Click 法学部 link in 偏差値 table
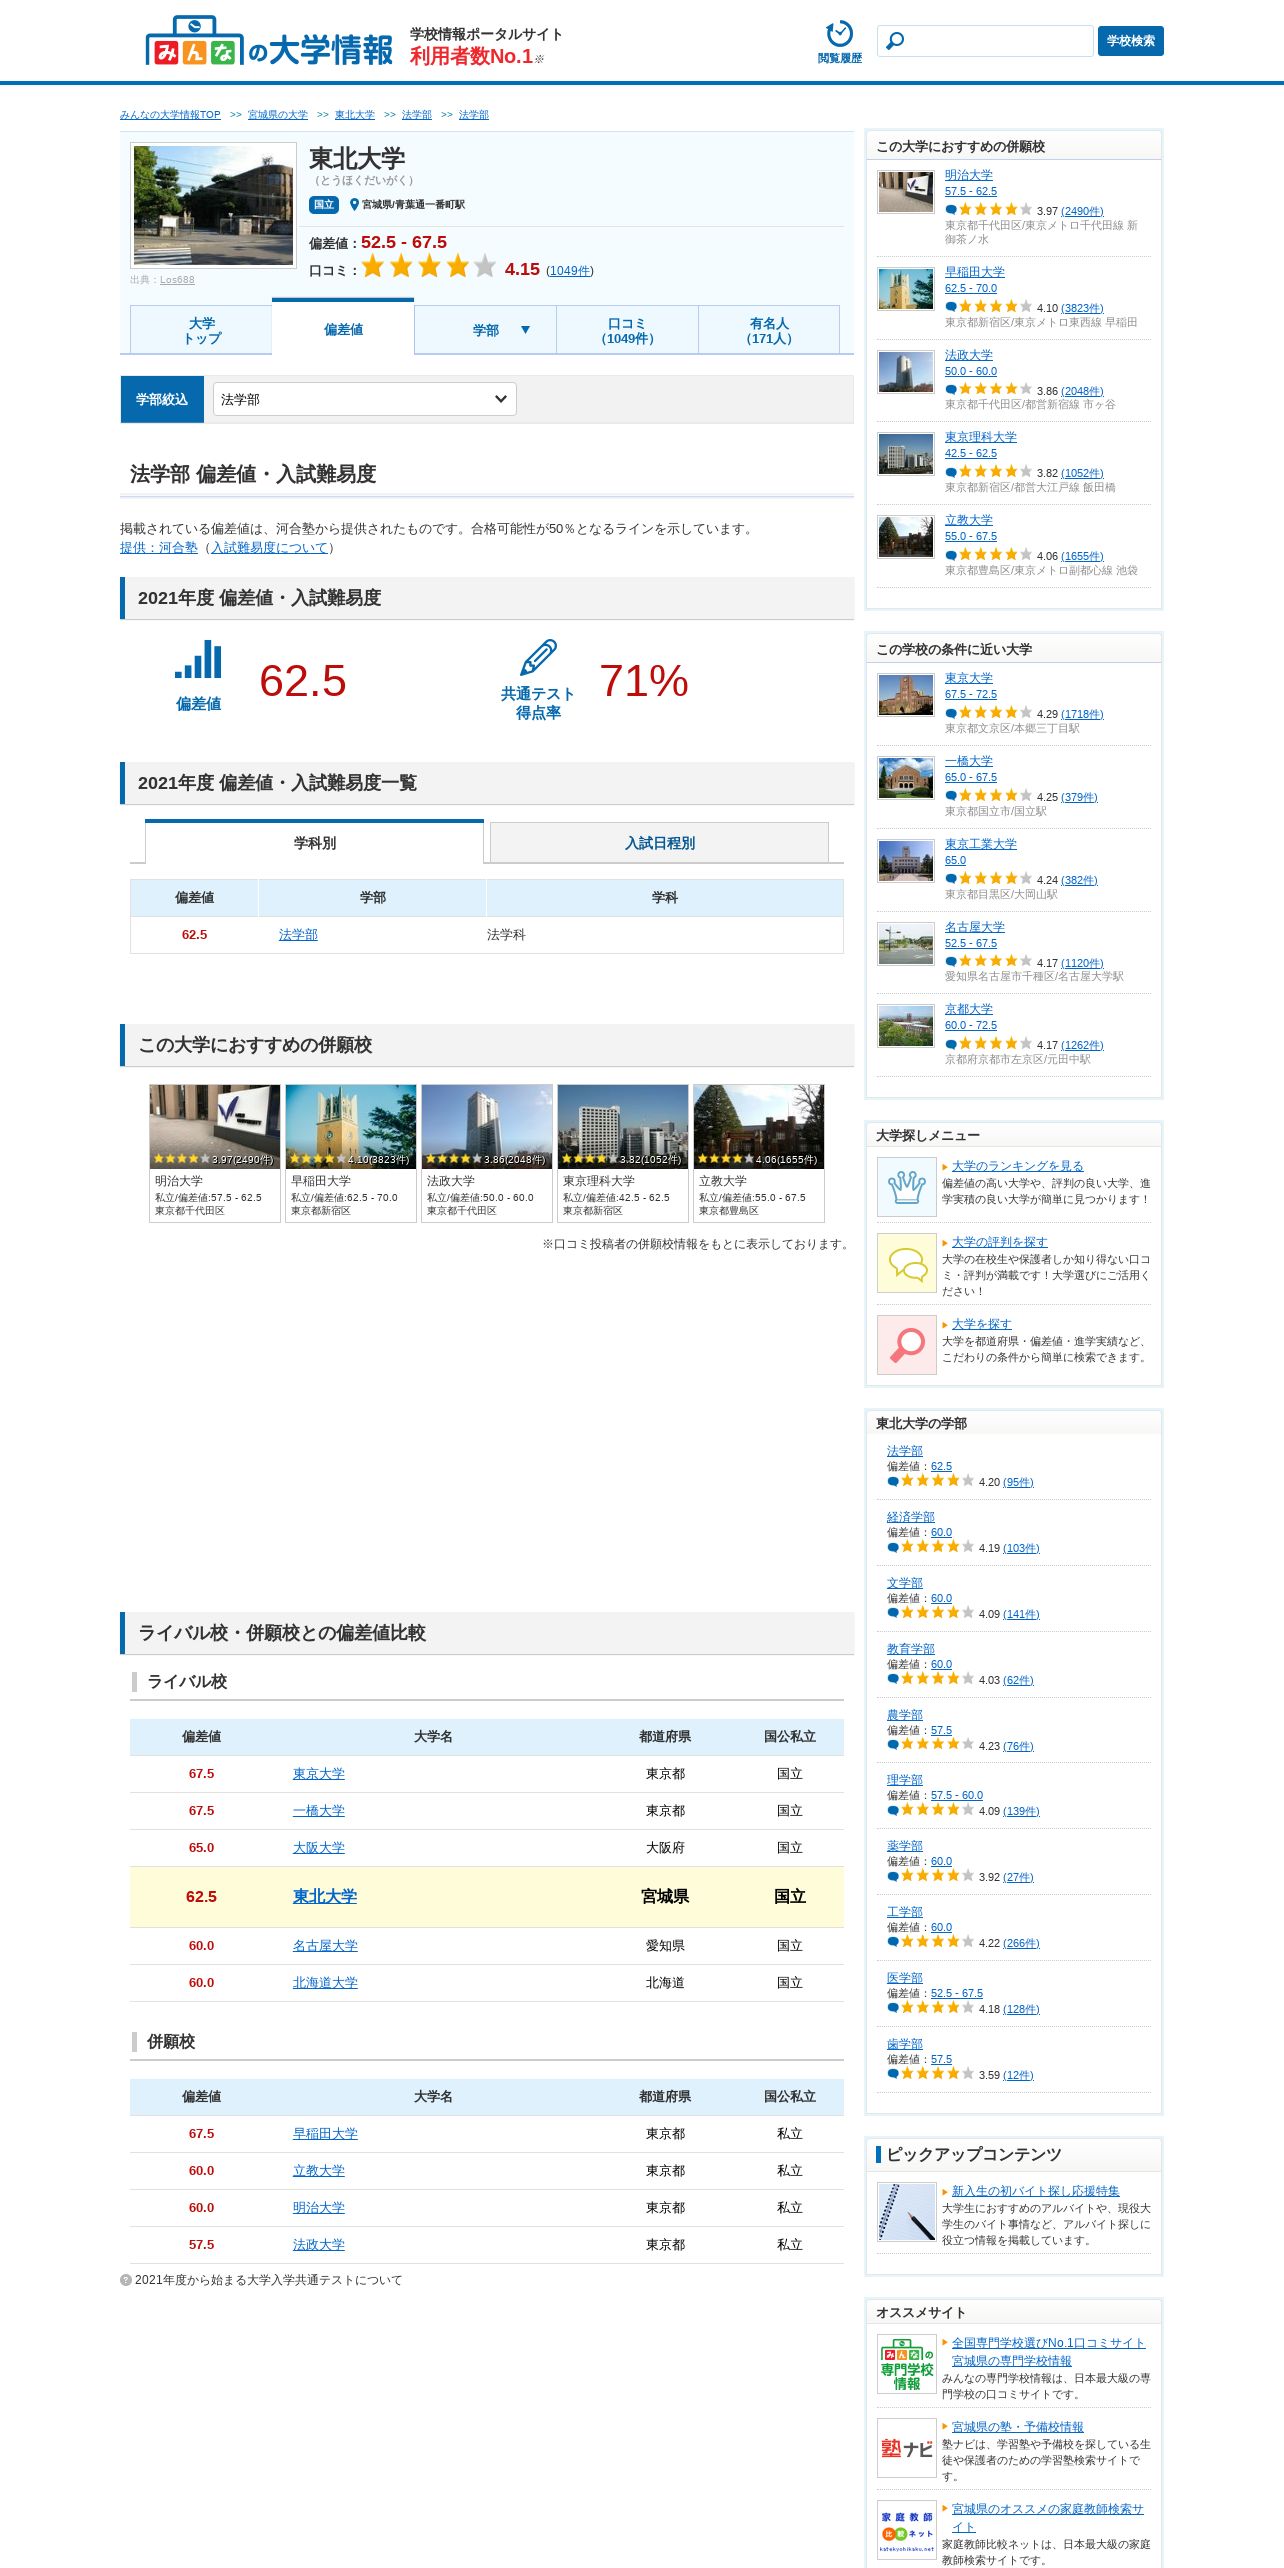 coord(298,934)
